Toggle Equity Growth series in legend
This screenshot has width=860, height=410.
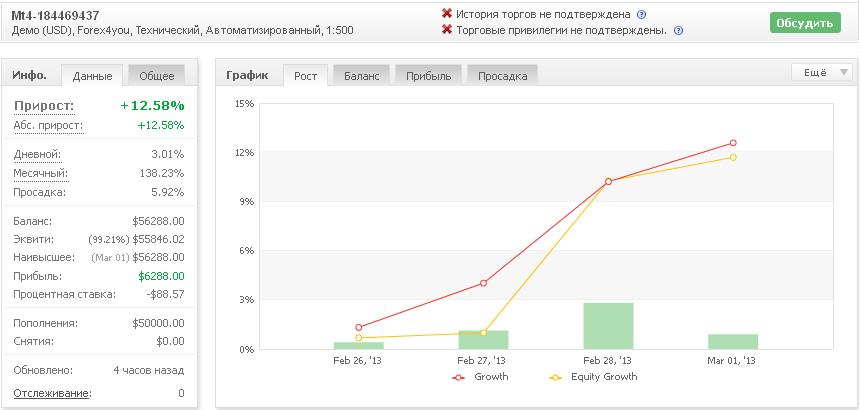593,377
